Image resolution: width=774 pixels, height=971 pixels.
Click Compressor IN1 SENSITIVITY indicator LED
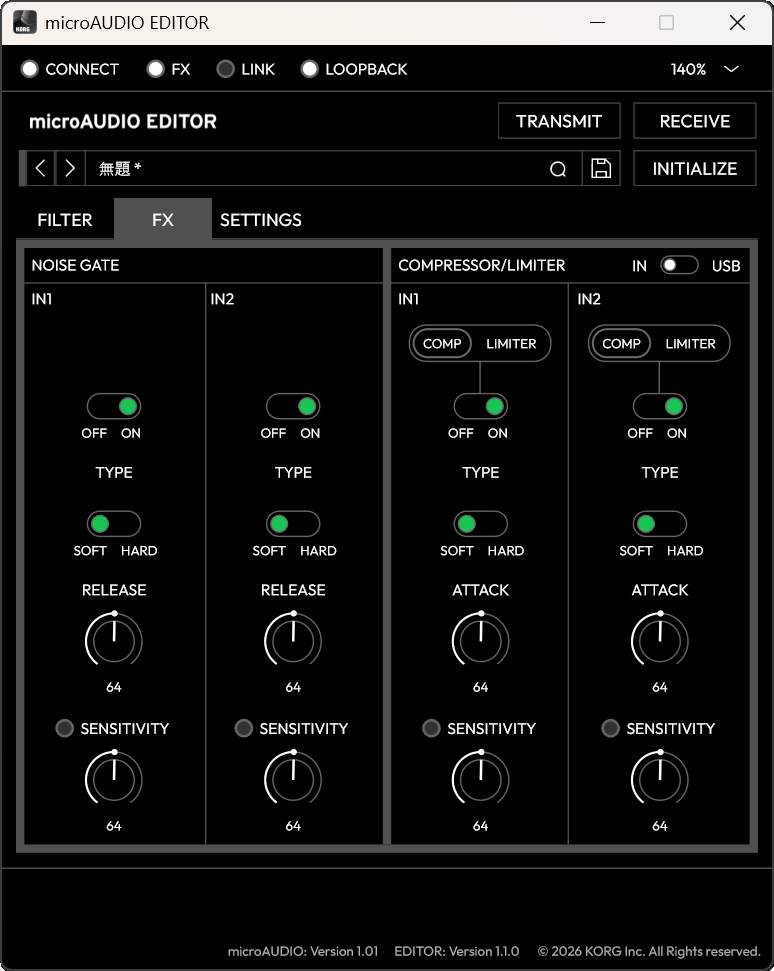(x=432, y=728)
